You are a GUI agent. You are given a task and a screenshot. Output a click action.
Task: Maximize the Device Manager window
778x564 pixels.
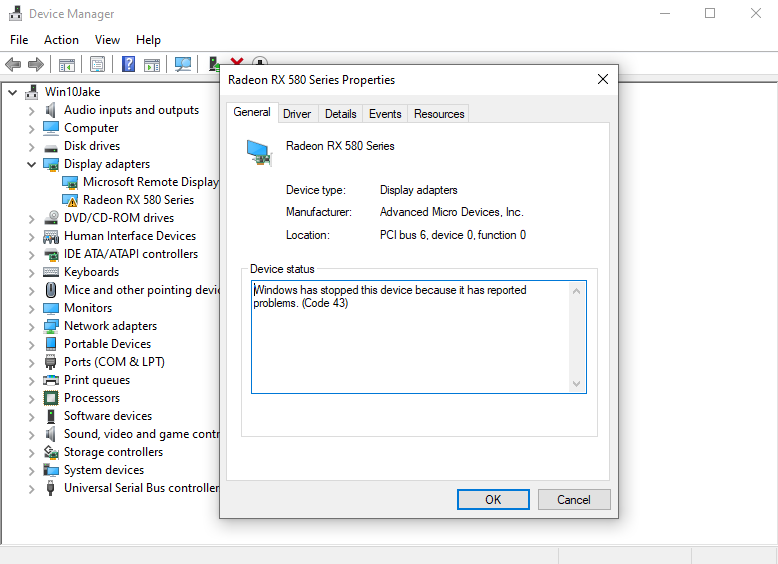(x=710, y=13)
